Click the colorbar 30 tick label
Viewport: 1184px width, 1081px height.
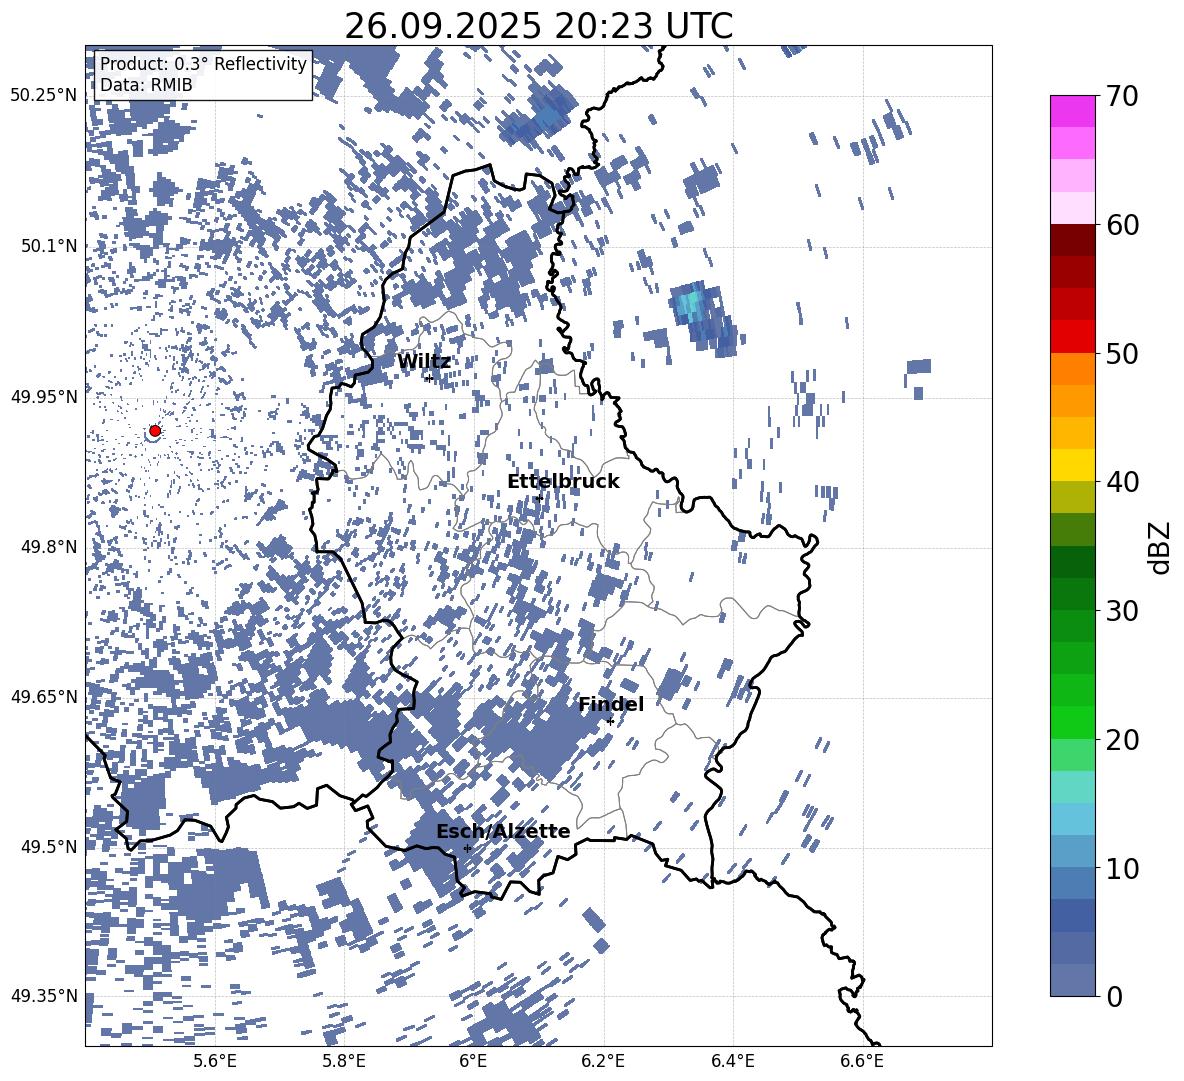pyautogui.click(x=1123, y=611)
